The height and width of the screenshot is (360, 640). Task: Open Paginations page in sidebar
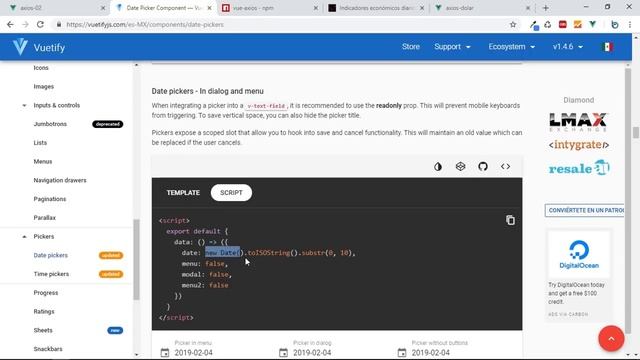pos(49,199)
